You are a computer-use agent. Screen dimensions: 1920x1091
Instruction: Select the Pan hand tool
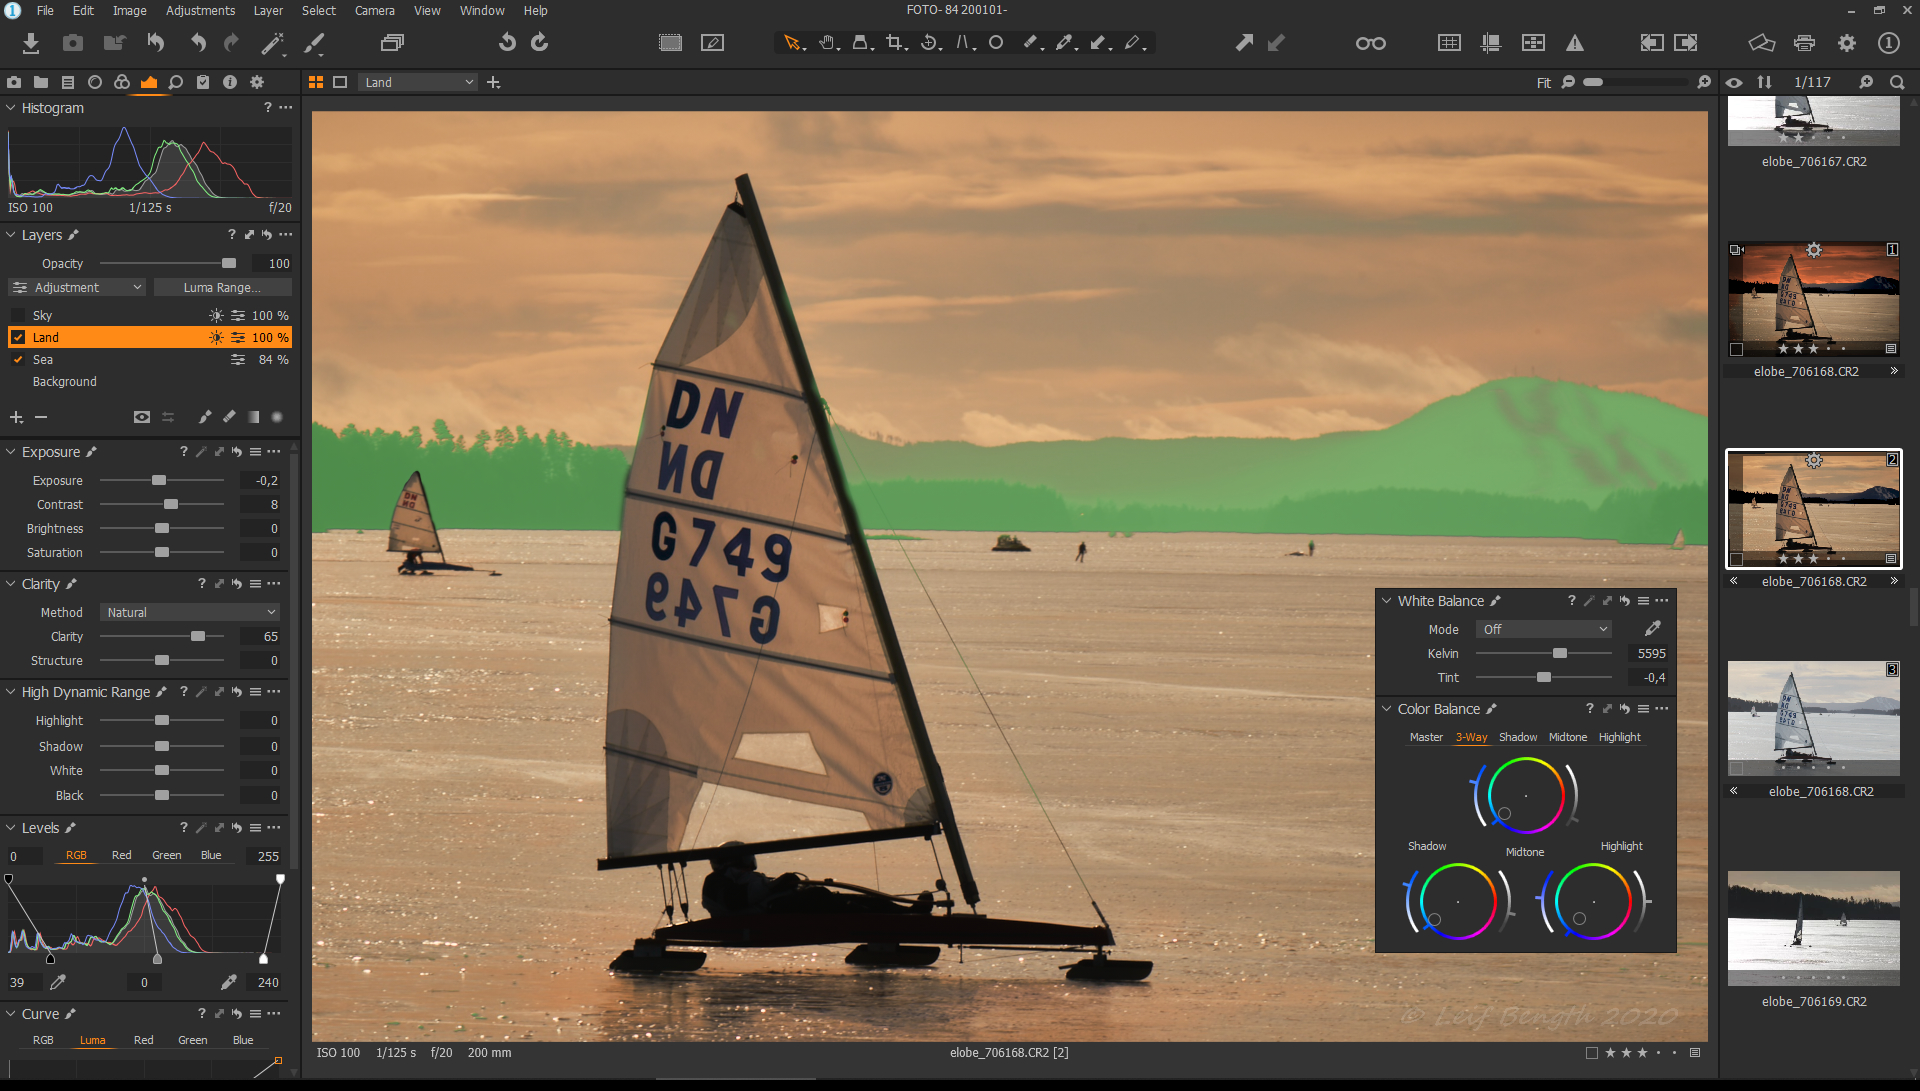[x=828, y=43]
